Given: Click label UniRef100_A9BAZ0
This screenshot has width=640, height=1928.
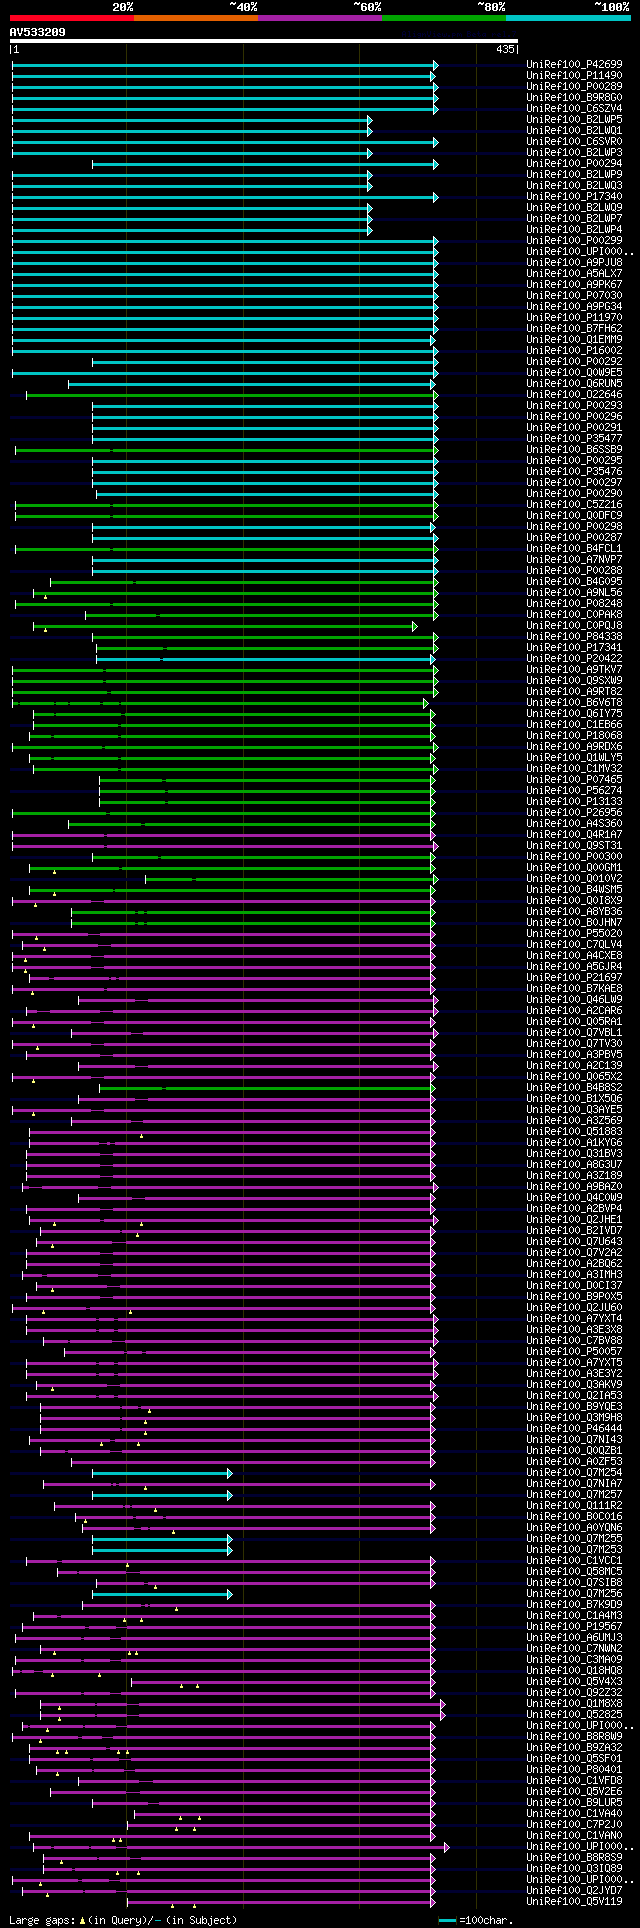Looking at the screenshot, I should tap(574, 1187).
